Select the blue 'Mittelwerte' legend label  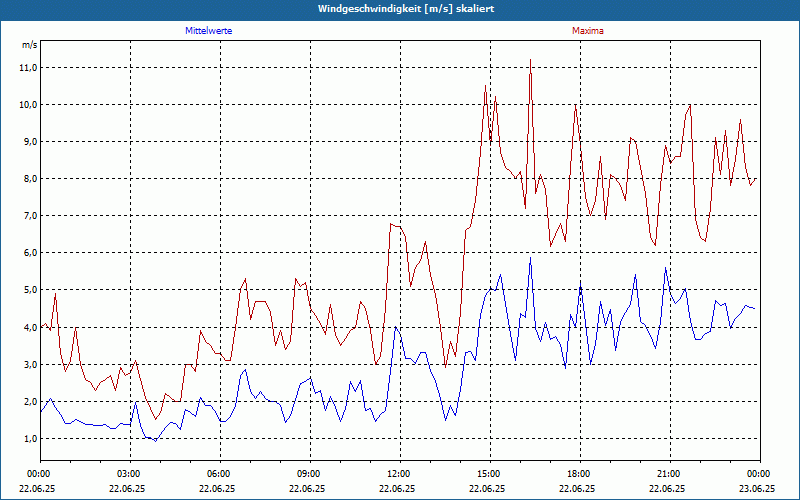[209, 31]
